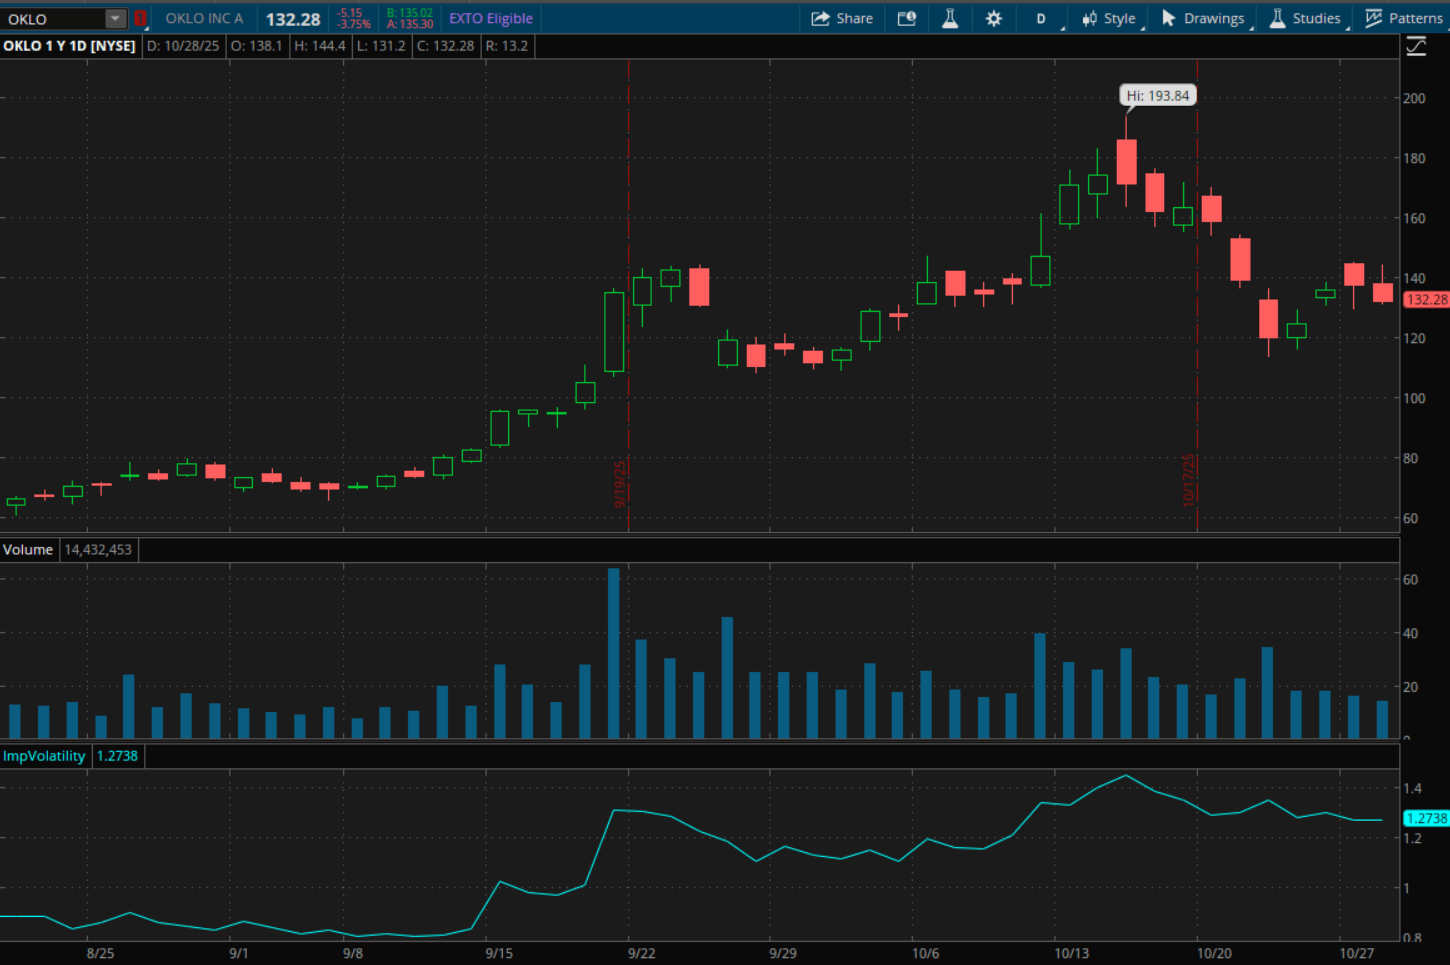The height and width of the screenshot is (965, 1450).
Task: Select the flask icon left of the gear
Action: [x=949, y=18]
